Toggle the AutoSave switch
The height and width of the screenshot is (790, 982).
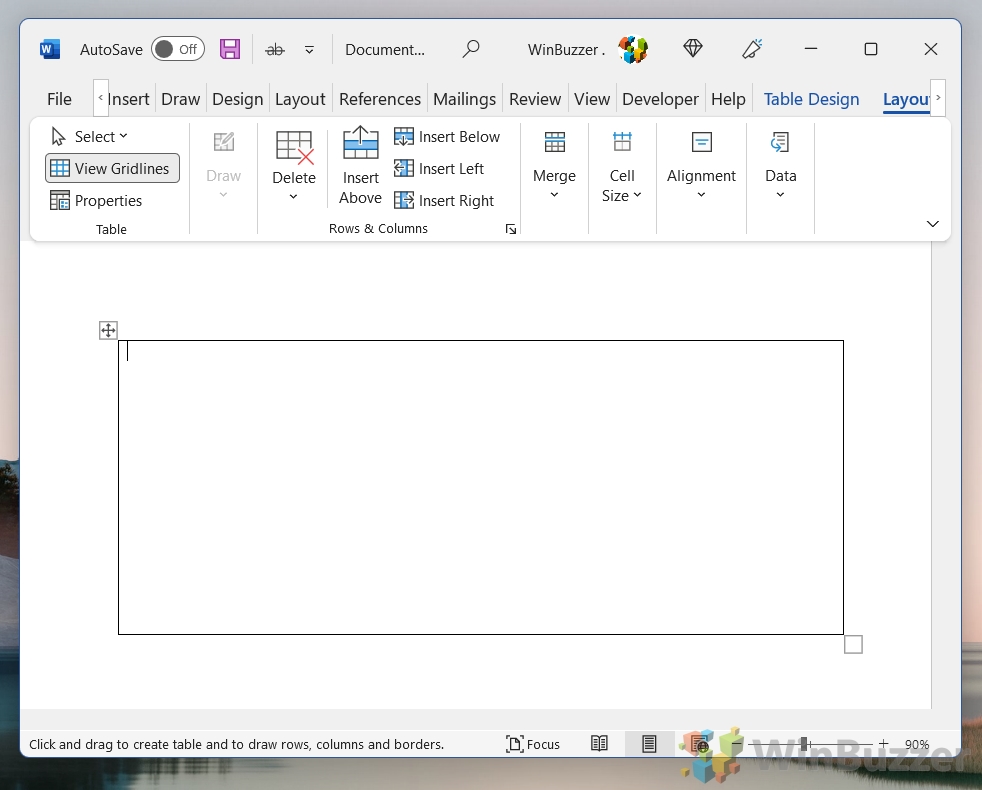point(178,49)
